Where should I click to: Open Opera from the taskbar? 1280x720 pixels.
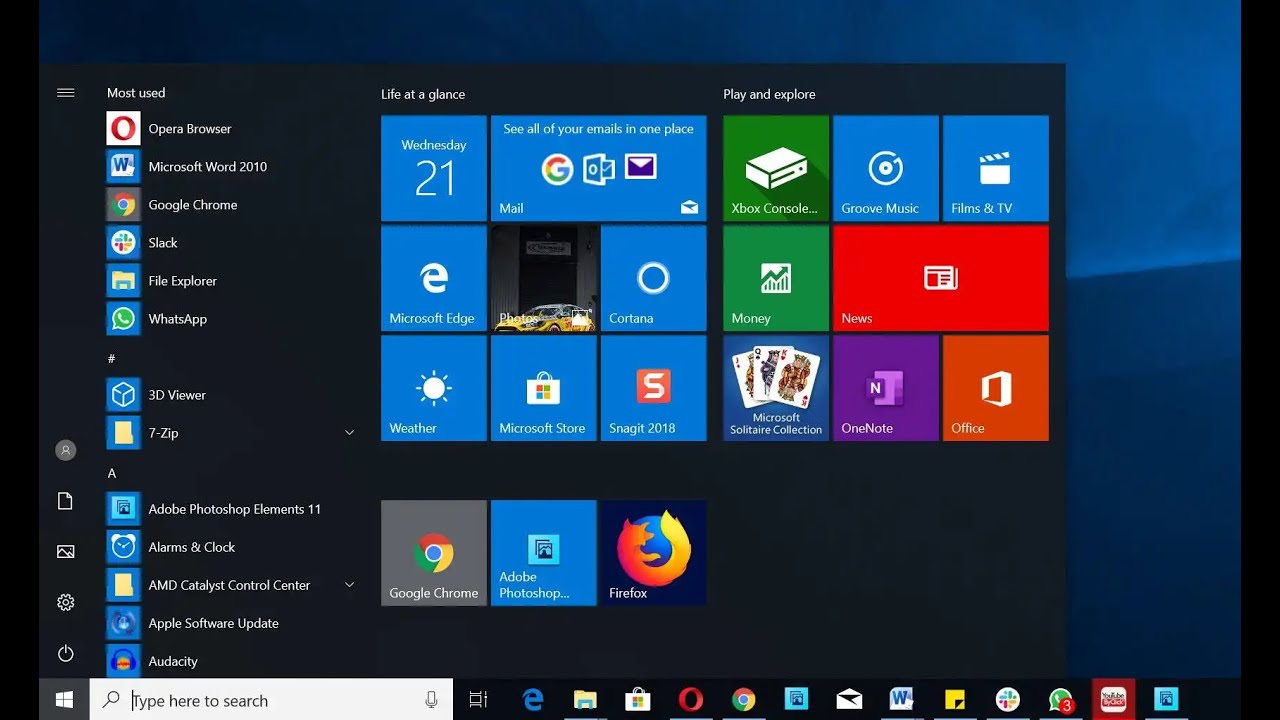(x=690, y=700)
